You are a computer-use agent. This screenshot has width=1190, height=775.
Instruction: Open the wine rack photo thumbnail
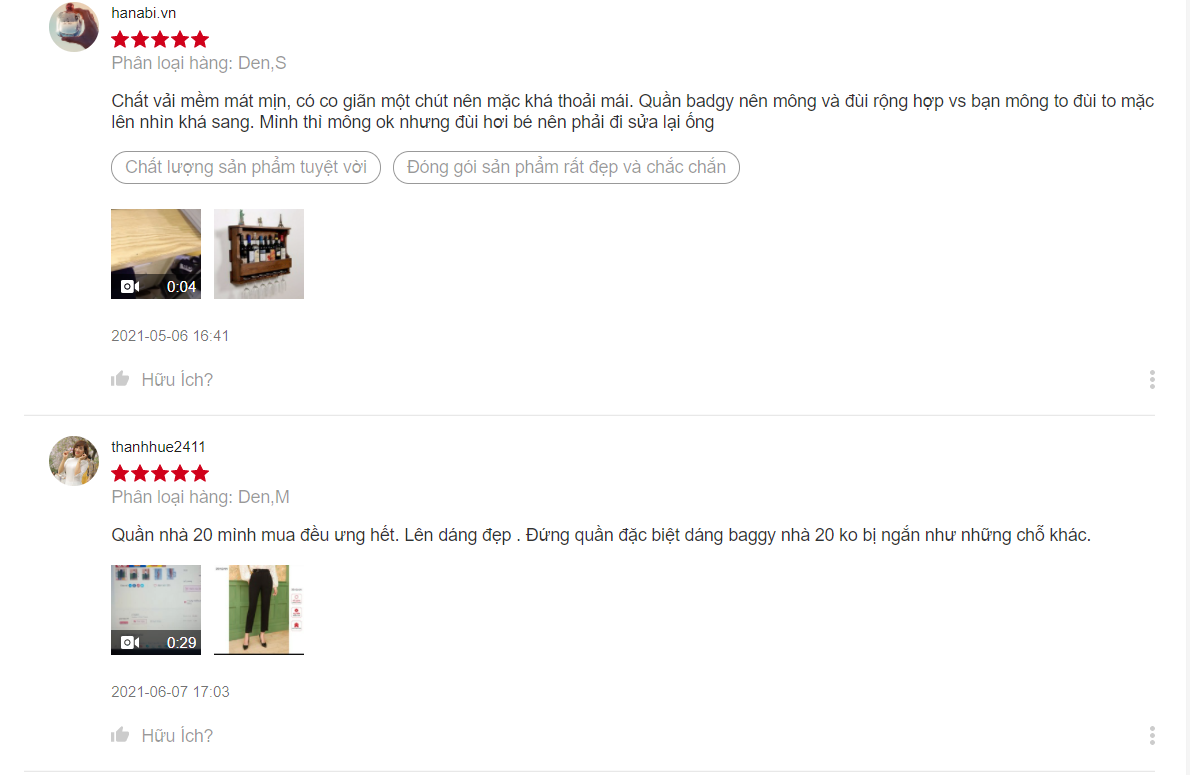tap(259, 254)
